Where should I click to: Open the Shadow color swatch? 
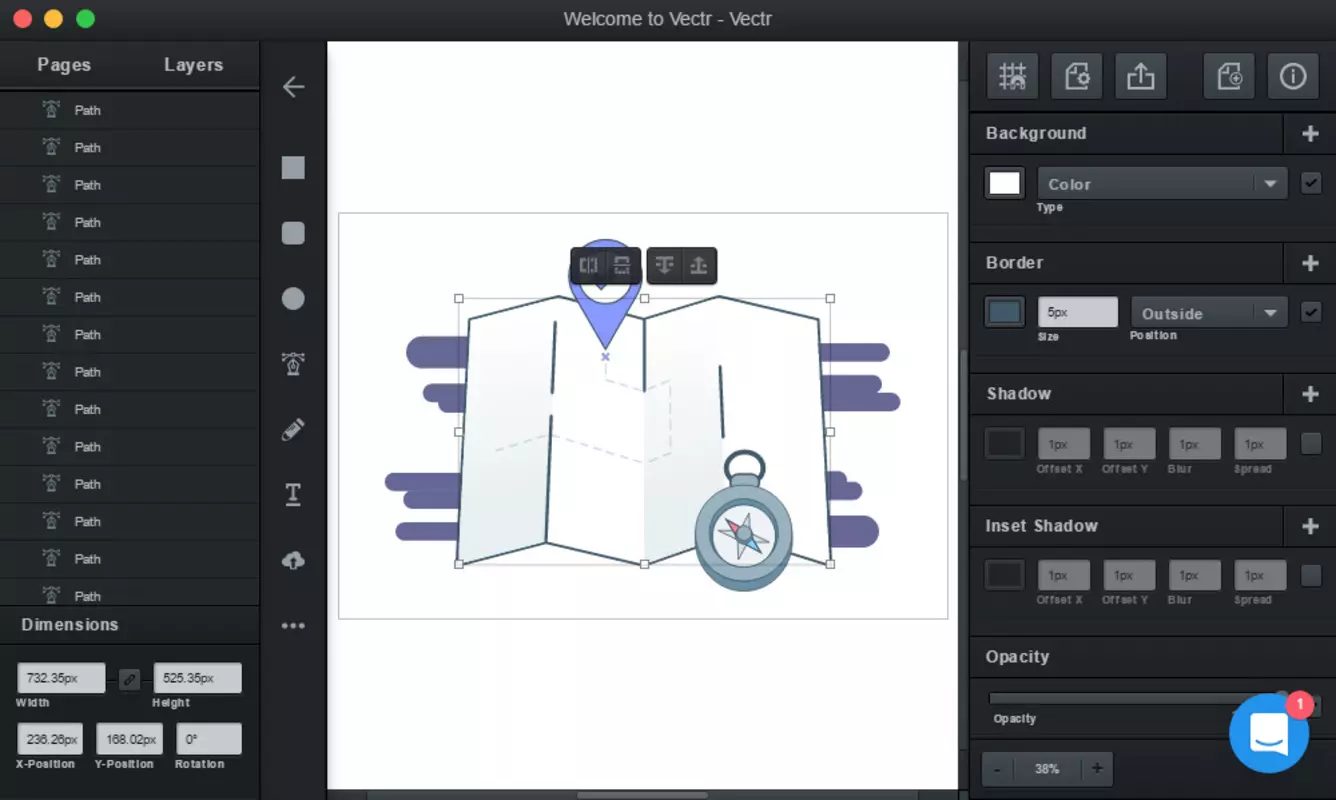pyautogui.click(x=1005, y=443)
